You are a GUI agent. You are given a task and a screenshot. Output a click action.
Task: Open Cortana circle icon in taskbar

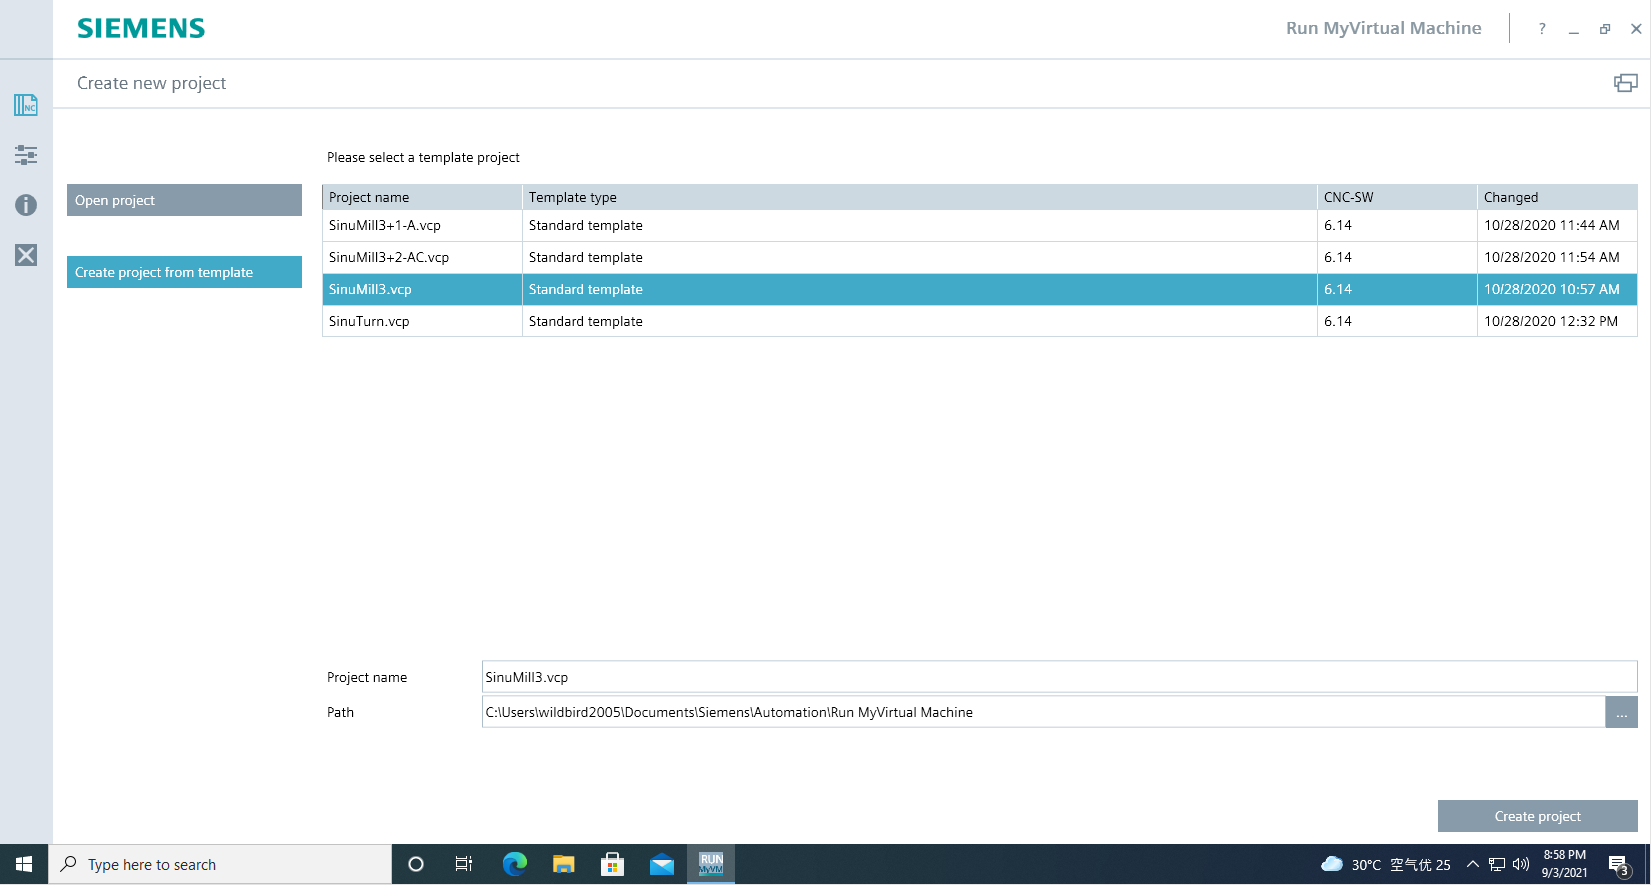pyautogui.click(x=416, y=864)
